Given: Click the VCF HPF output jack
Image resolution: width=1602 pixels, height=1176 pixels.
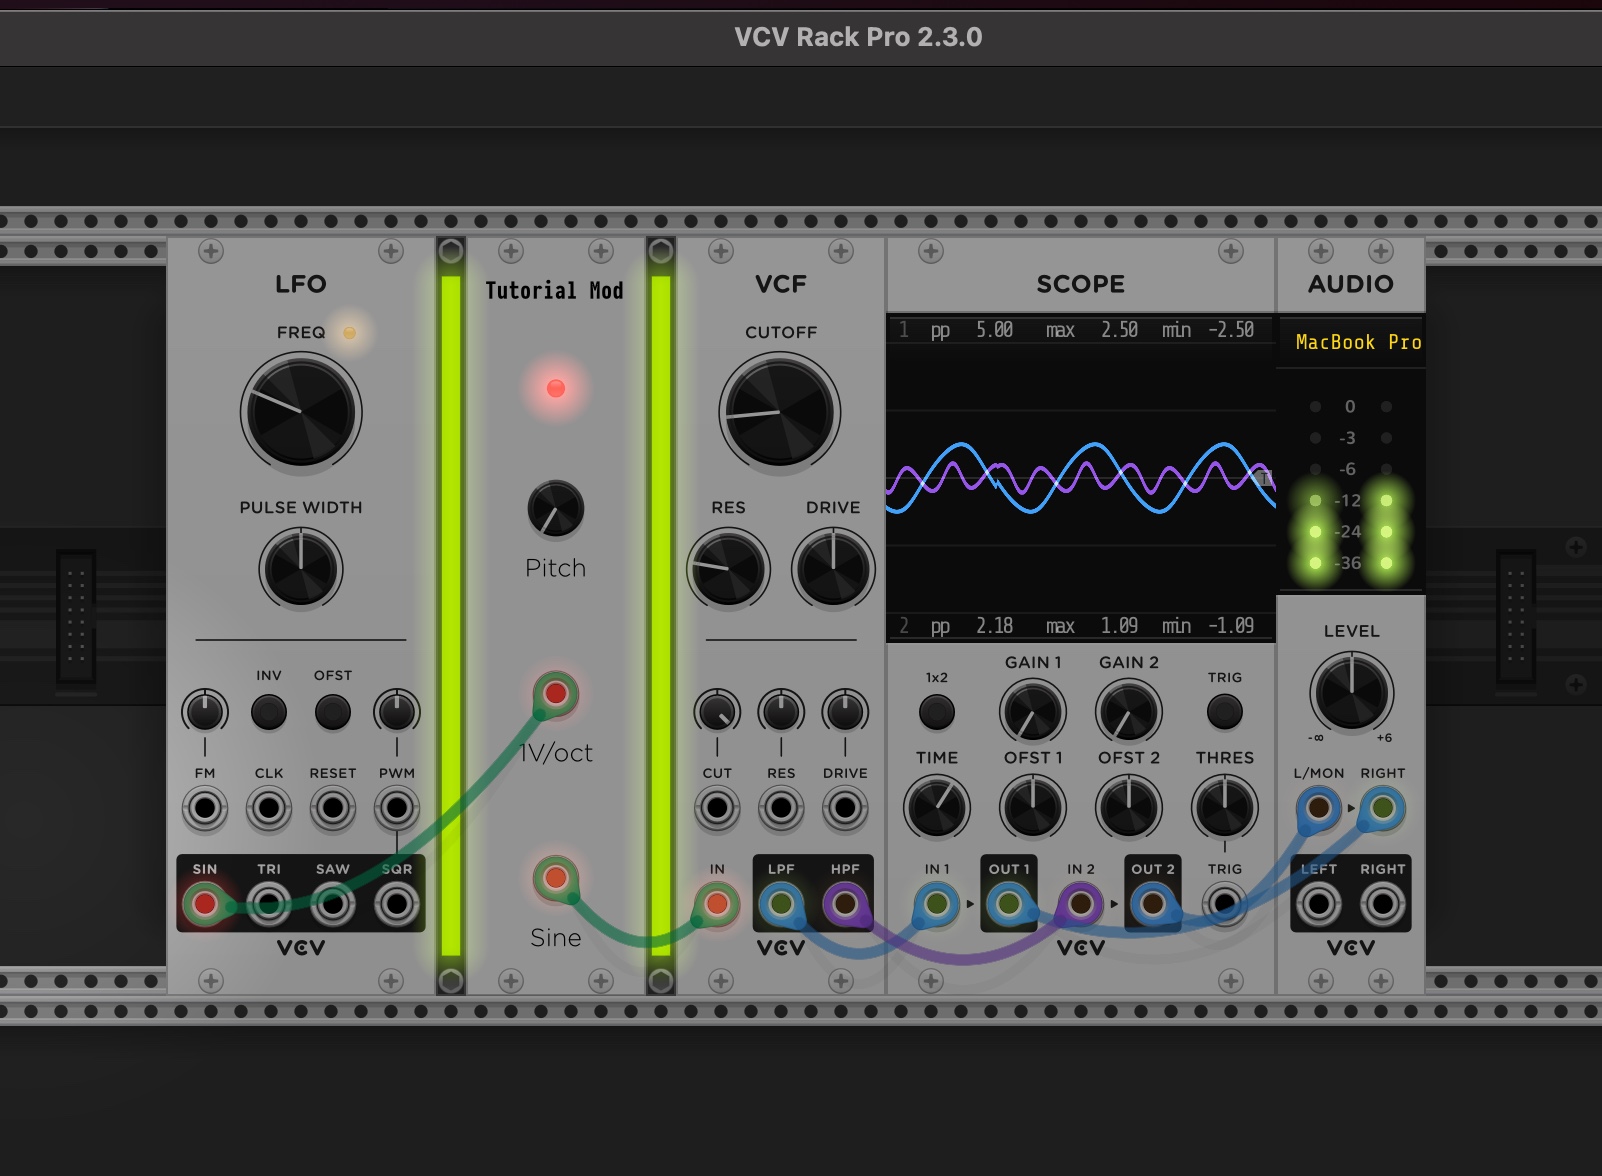Looking at the screenshot, I should (x=845, y=904).
